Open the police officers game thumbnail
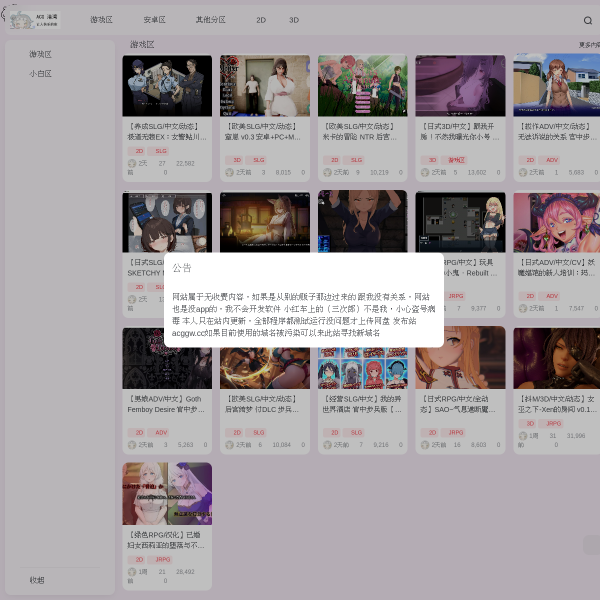Viewport: 600px width, 600px height. [x=167, y=85]
